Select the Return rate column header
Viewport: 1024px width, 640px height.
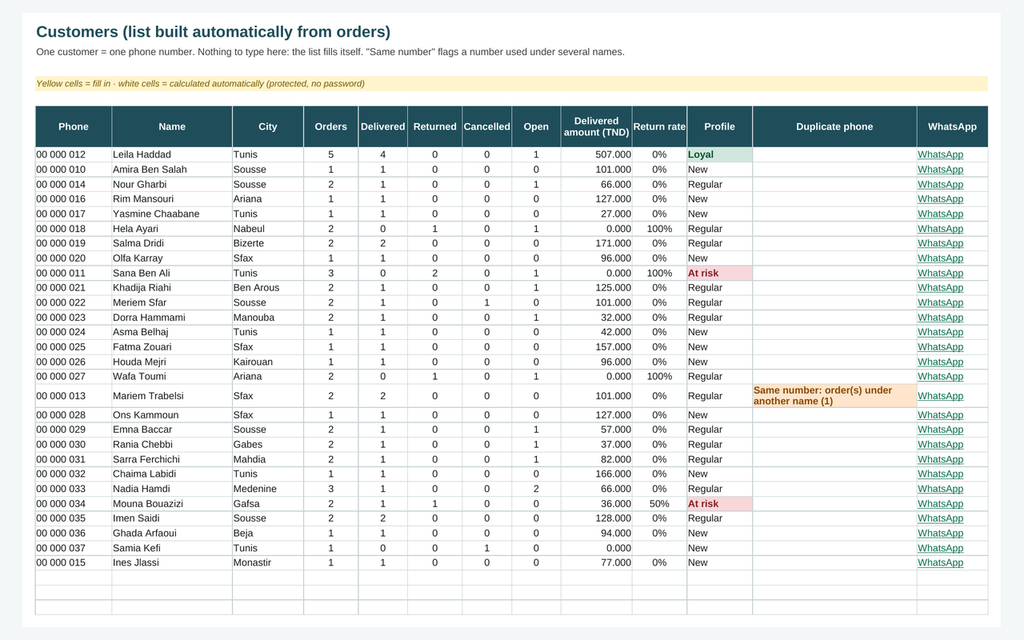pyautogui.click(x=659, y=127)
